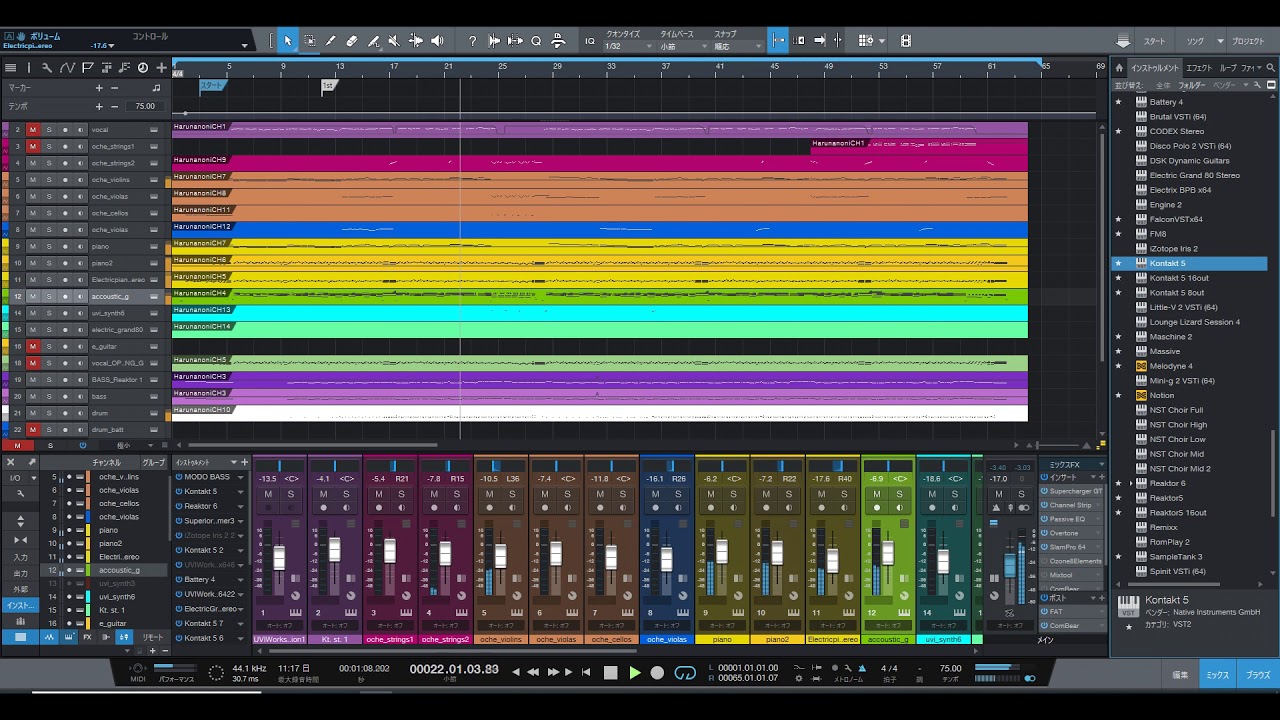Solo the piano track
This screenshot has width=1280, height=720.
tap(48, 246)
